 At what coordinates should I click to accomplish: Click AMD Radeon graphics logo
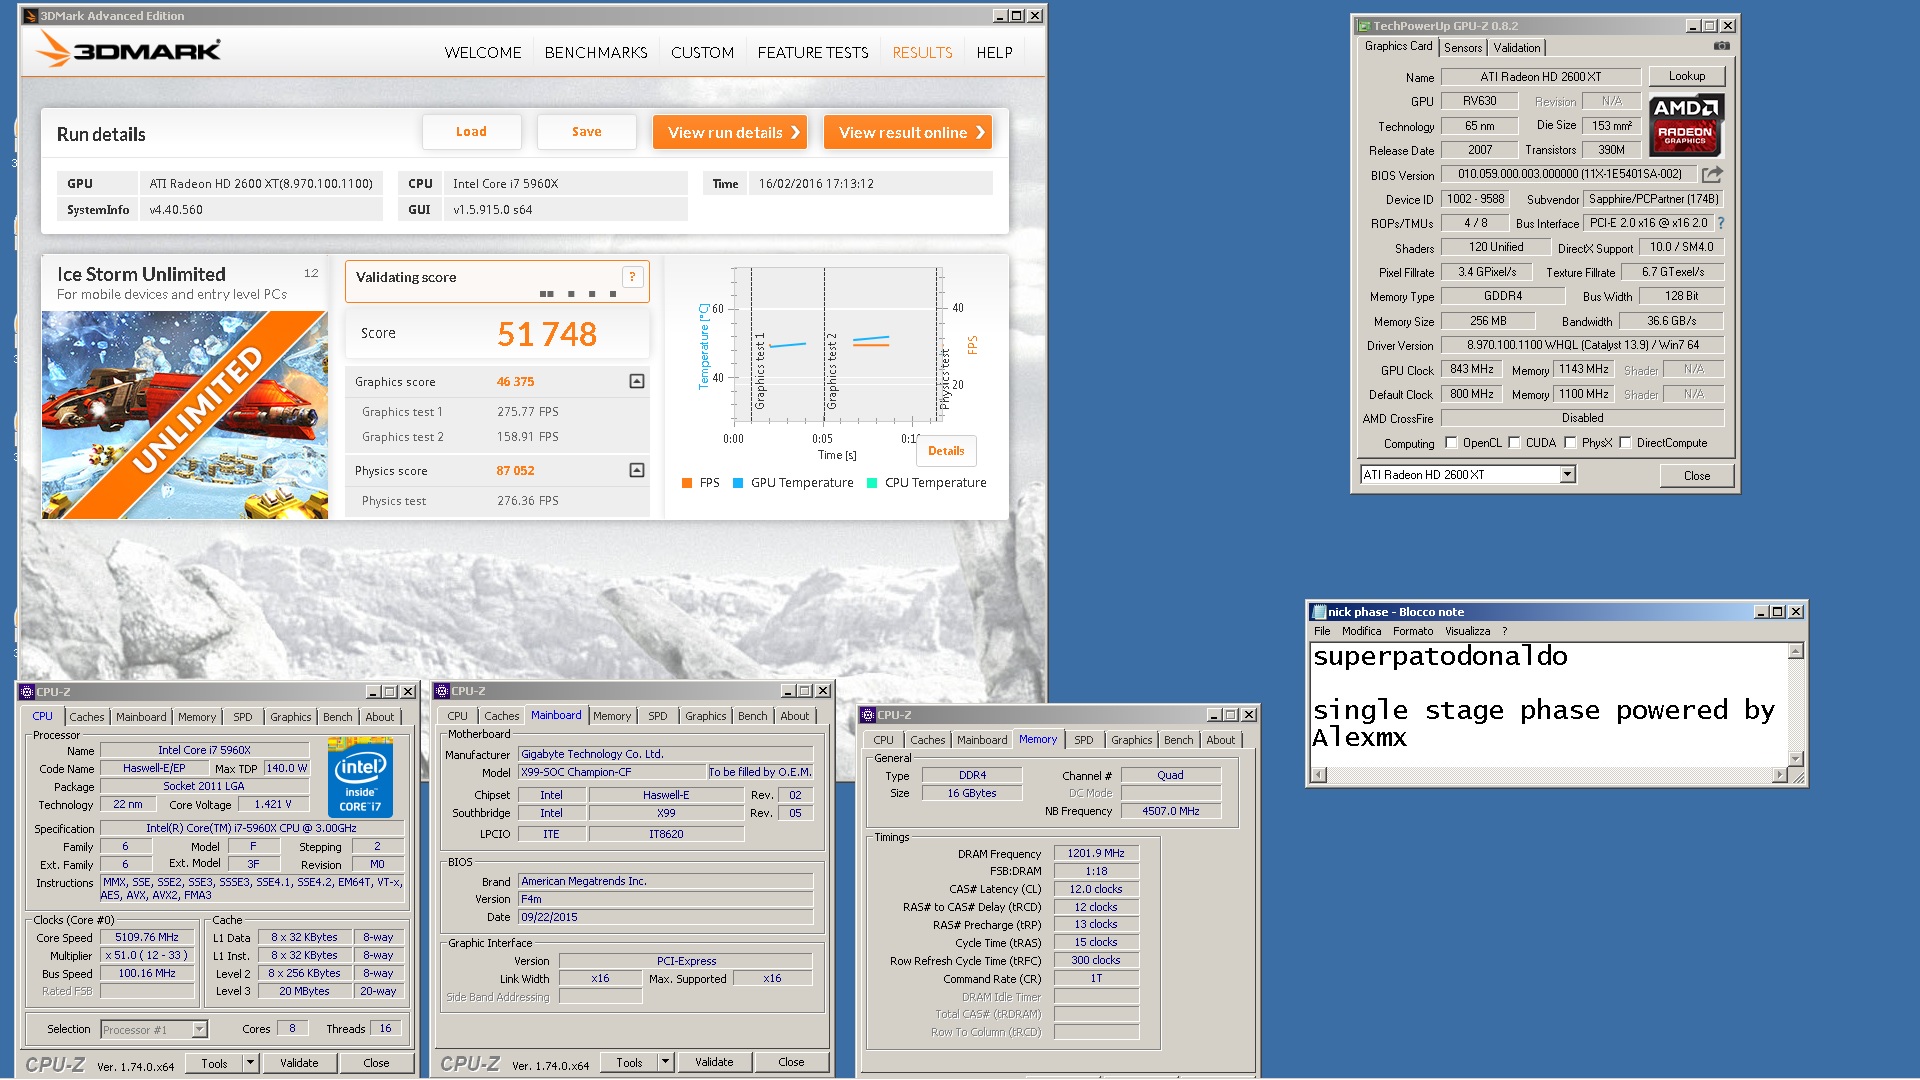1685,126
